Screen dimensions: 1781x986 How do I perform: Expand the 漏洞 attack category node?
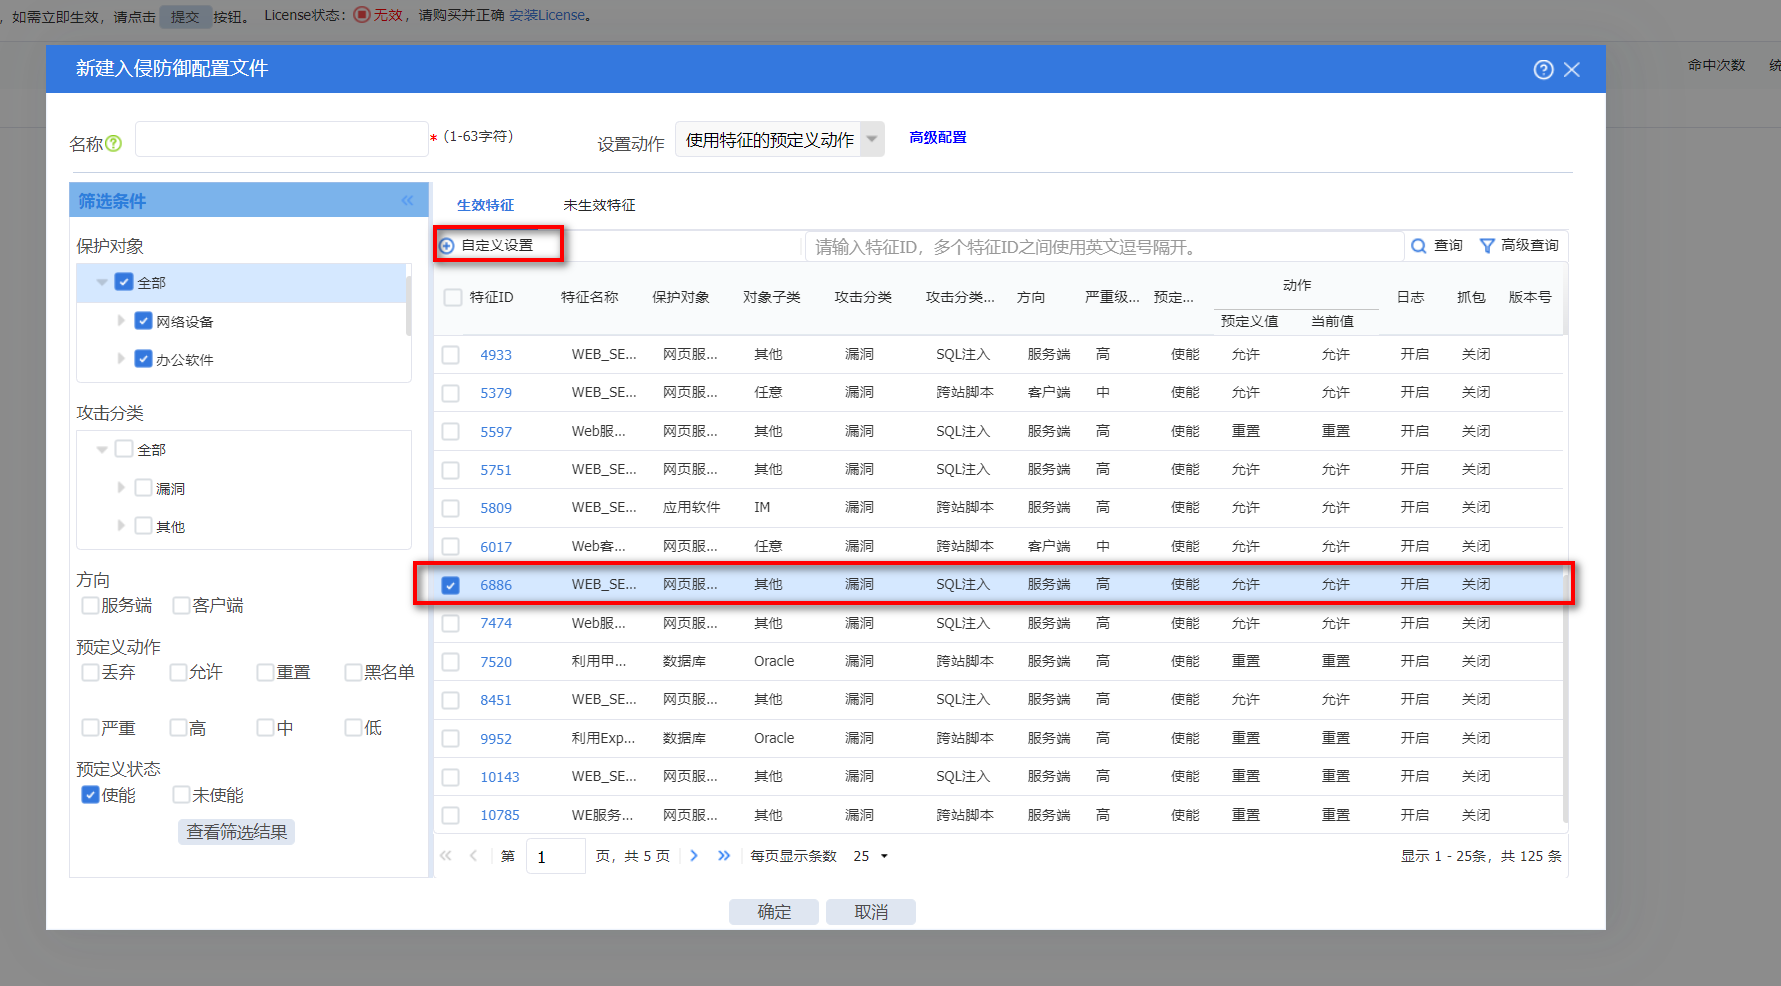[121, 488]
